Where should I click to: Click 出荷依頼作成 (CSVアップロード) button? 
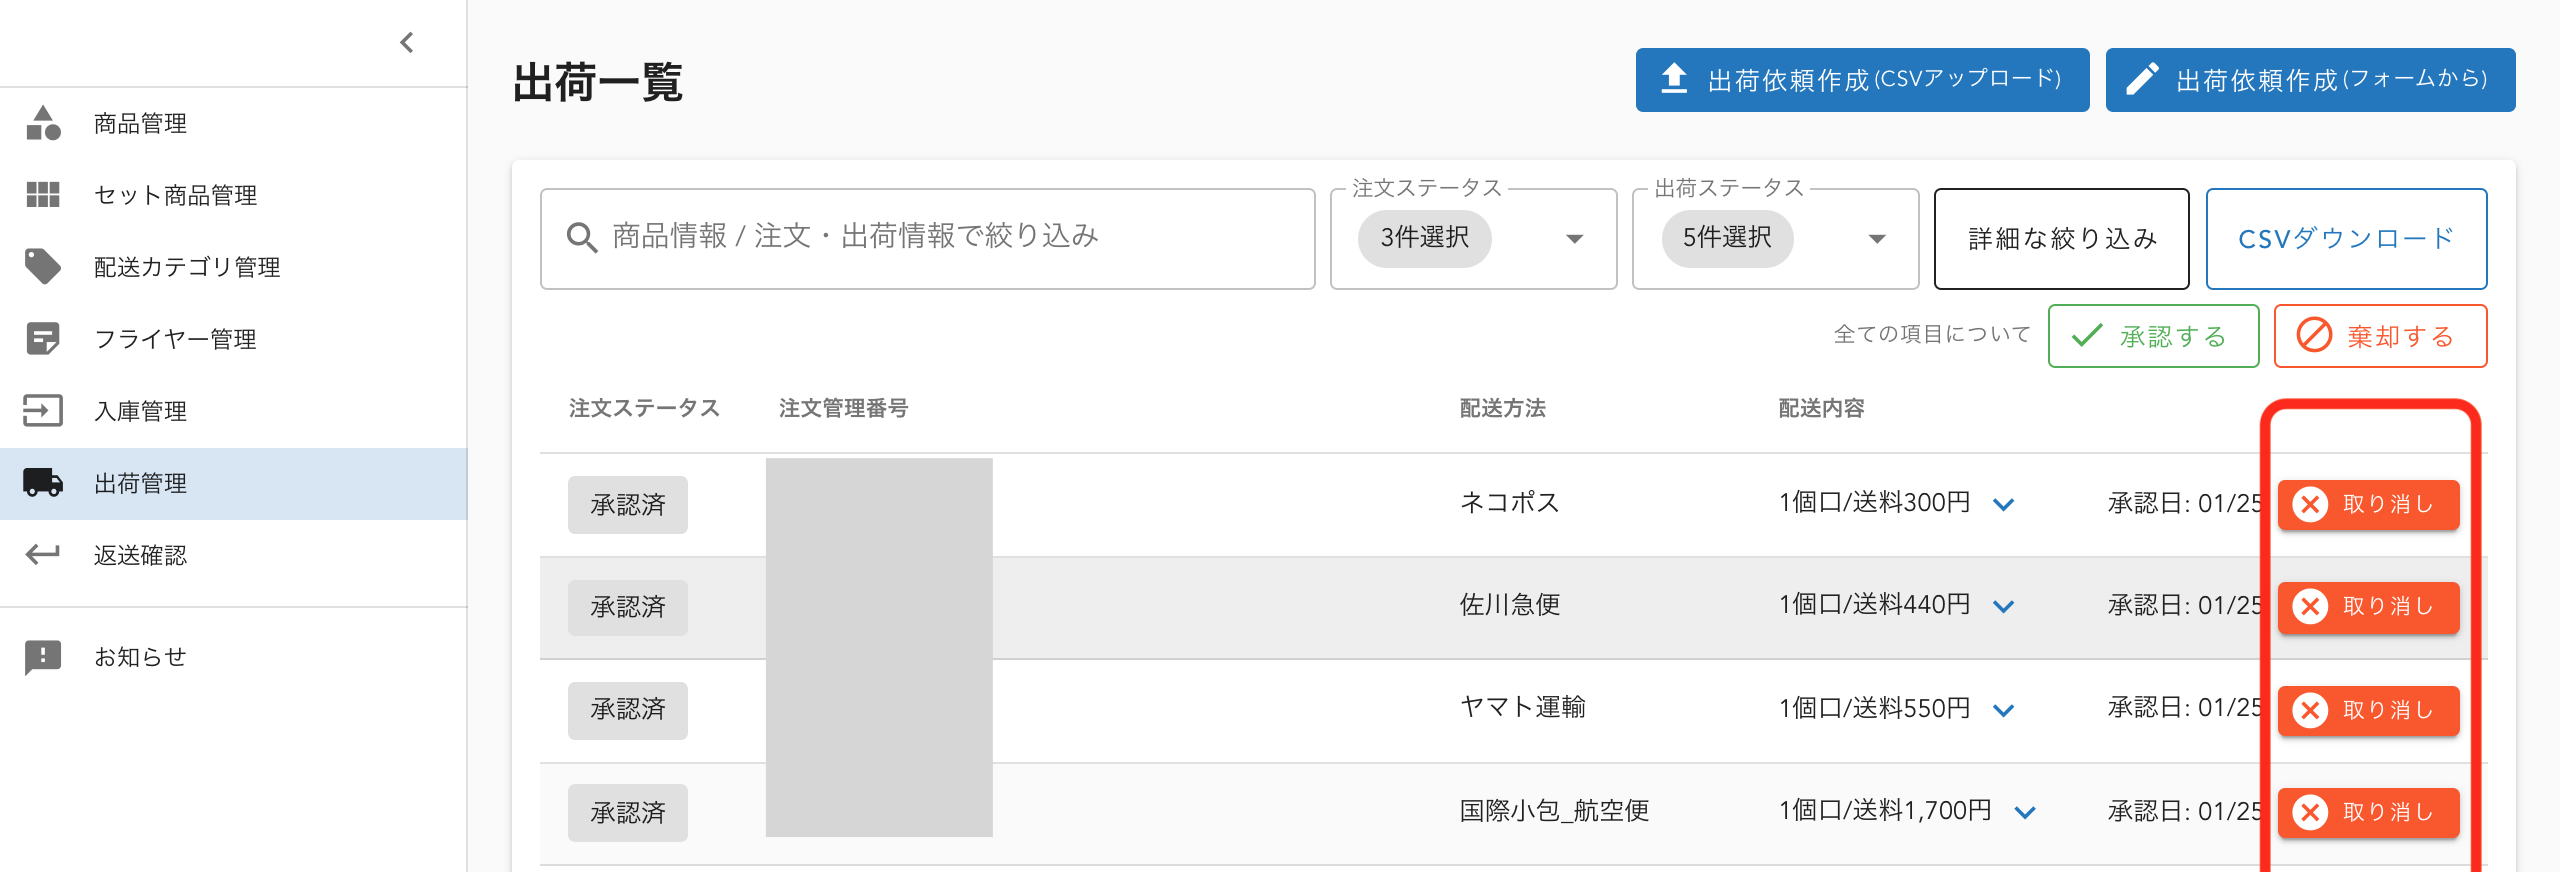point(1862,80)
